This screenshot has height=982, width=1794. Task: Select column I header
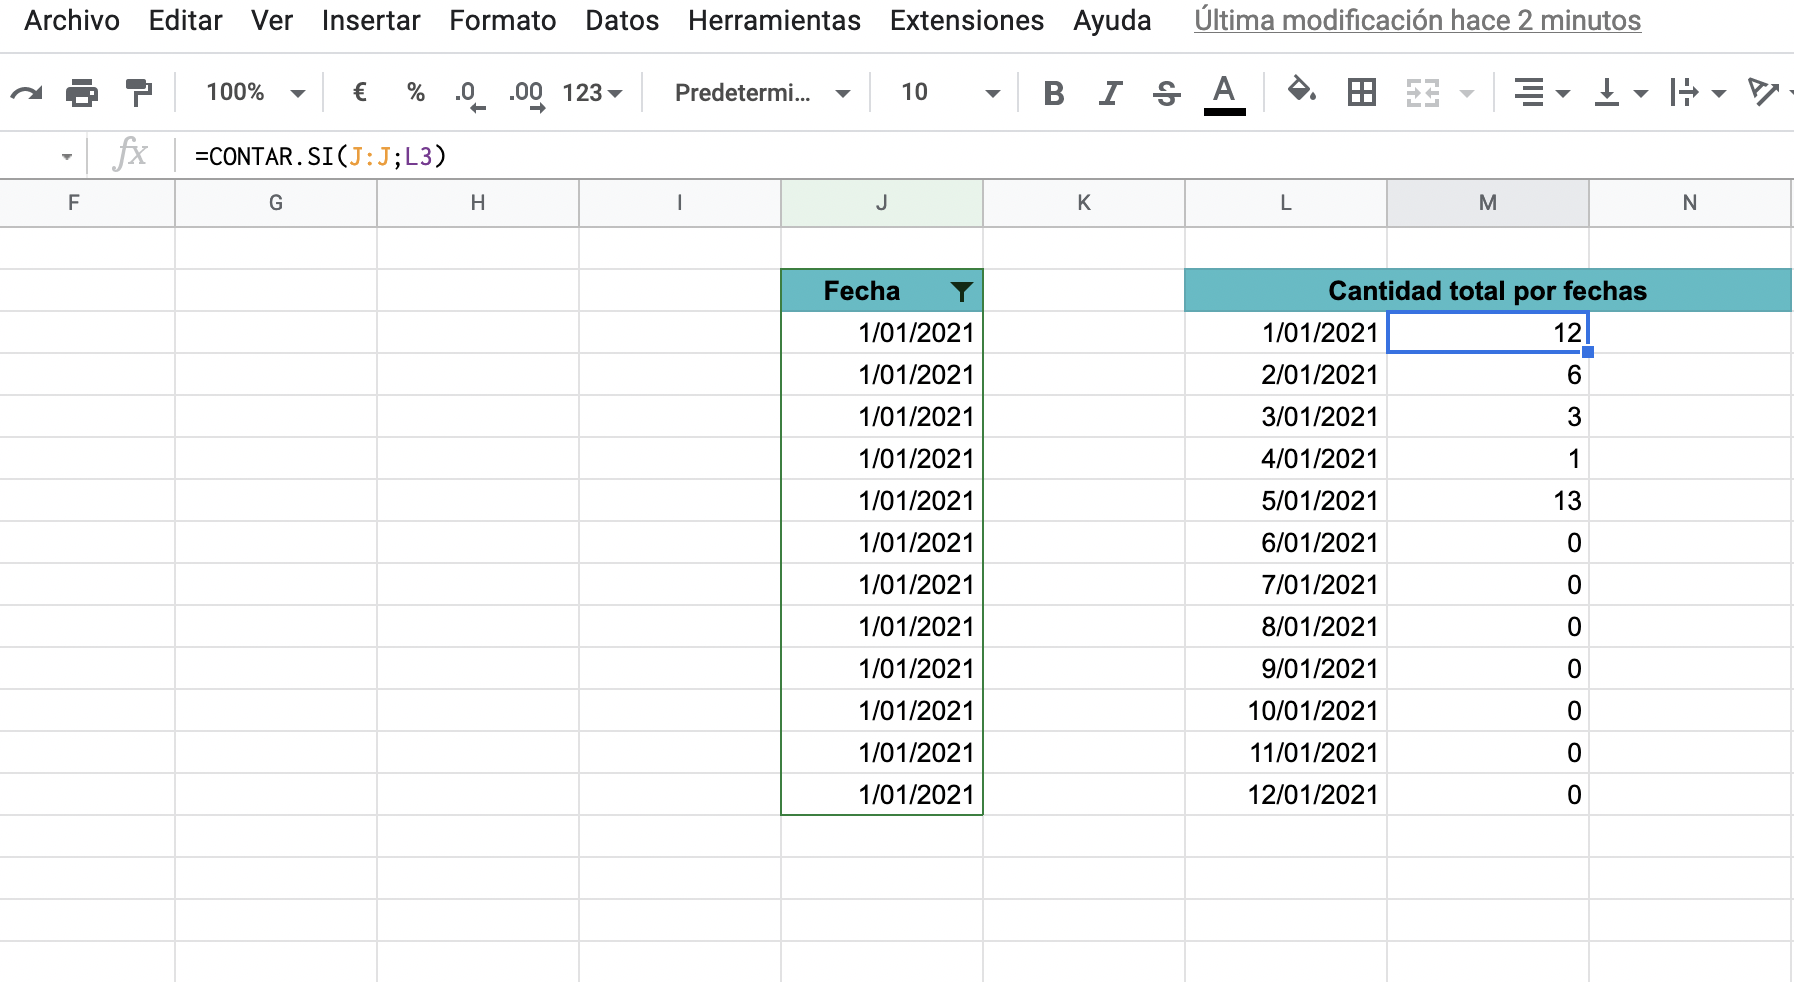tap(680, 203)
